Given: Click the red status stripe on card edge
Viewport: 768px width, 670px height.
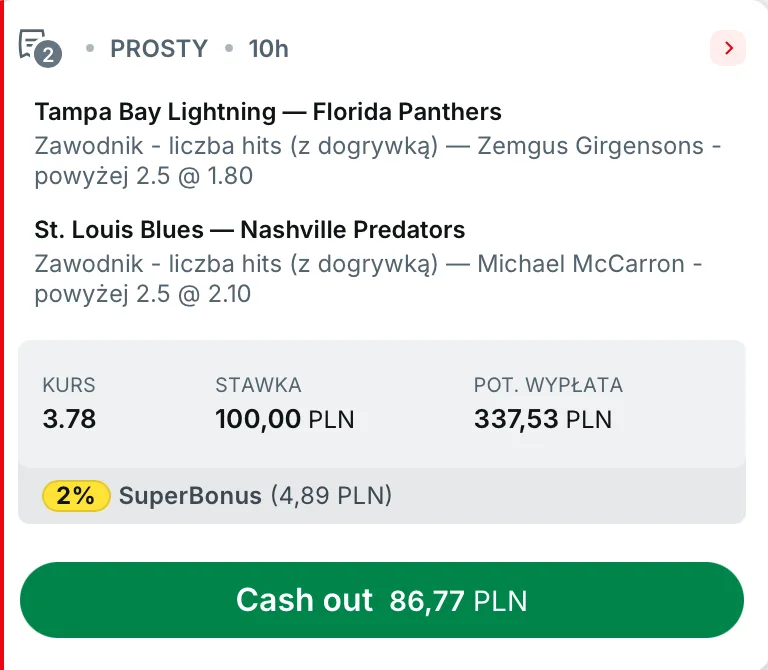Looking at the screenshot, I should (3, 335).
